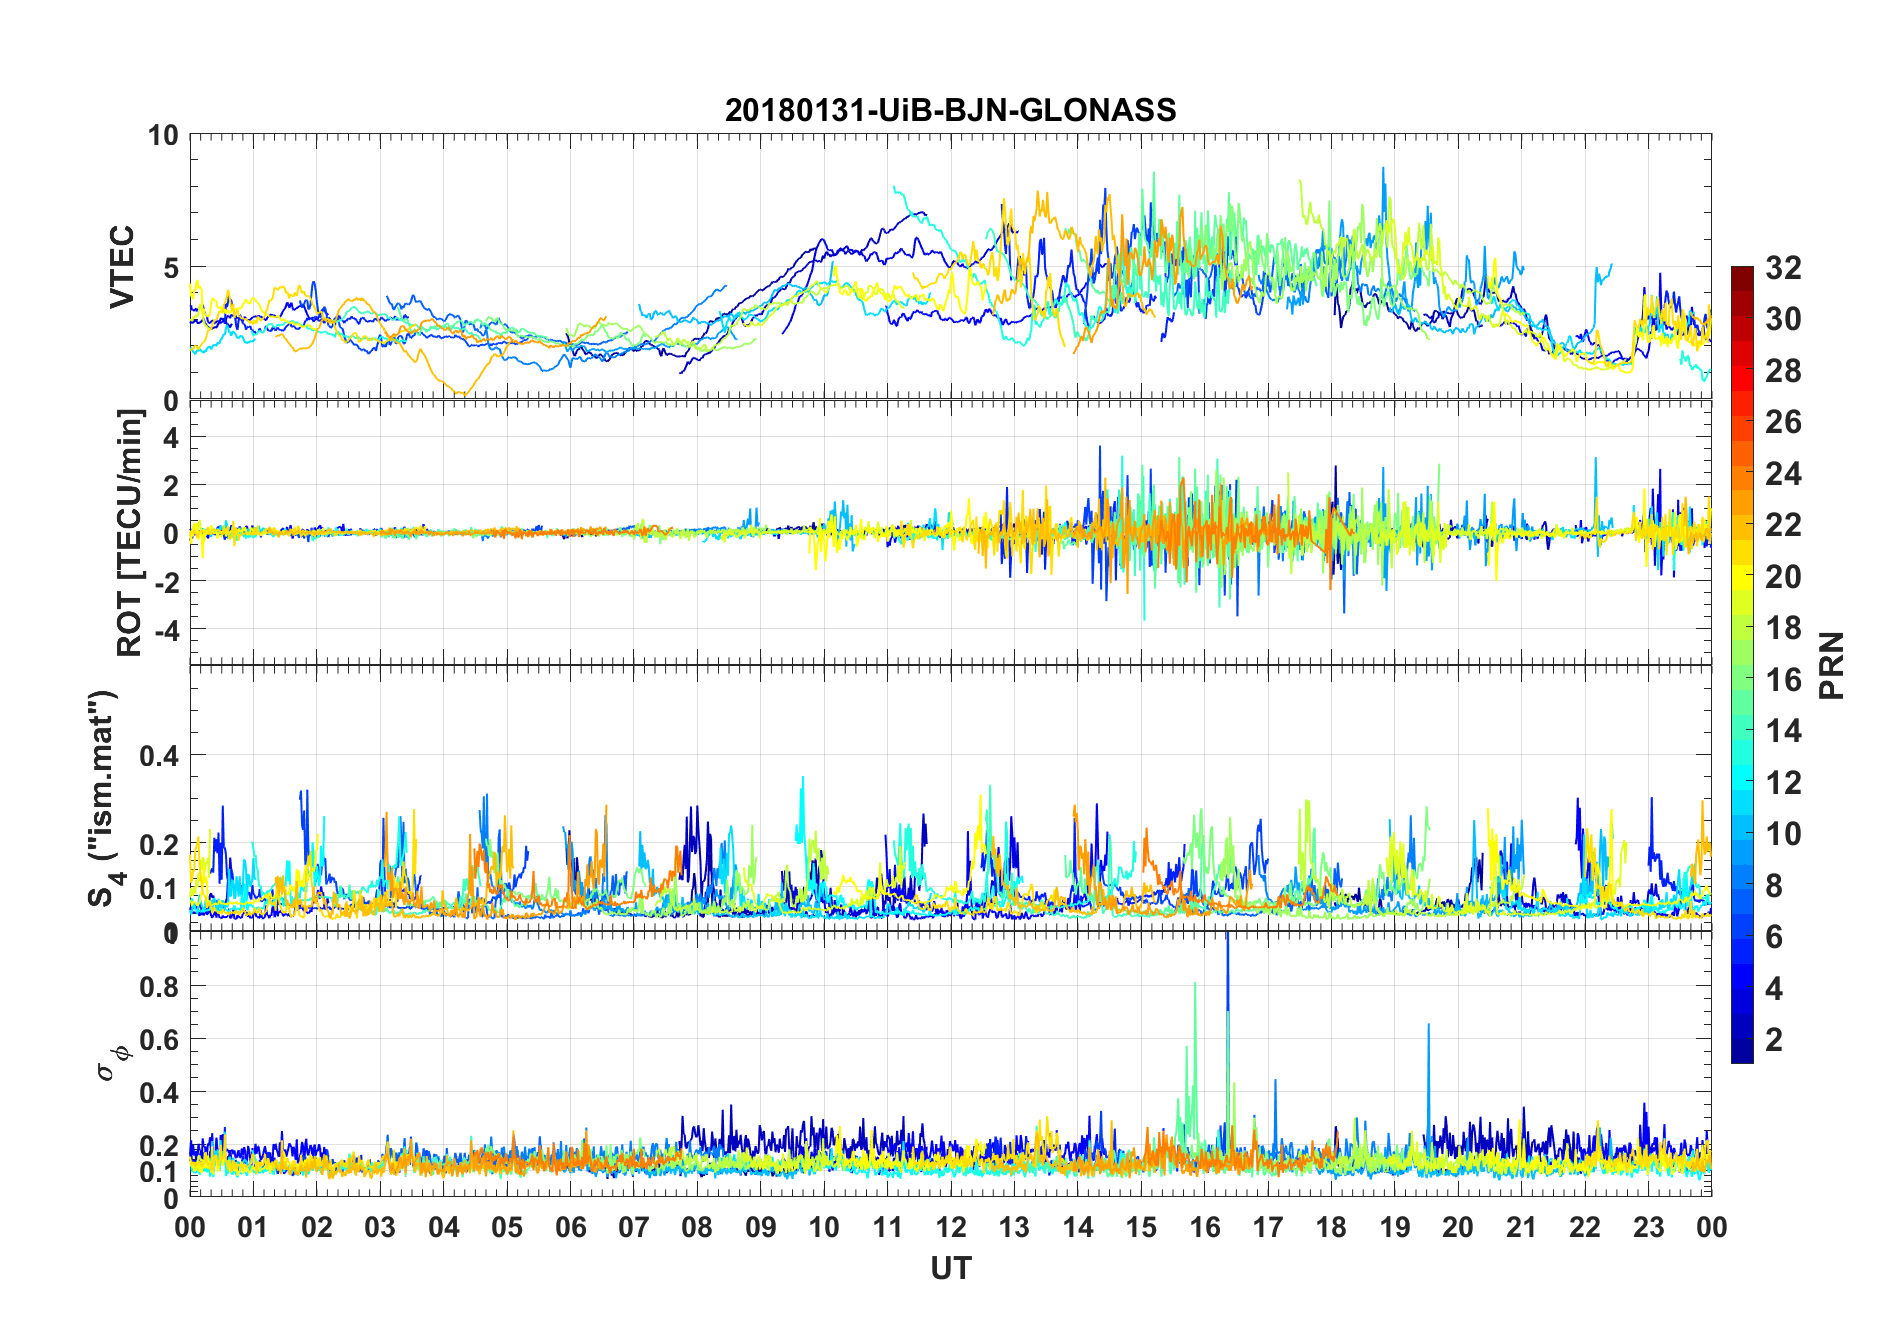The width and height of the screenshot is (1902, 1330).
Task: Click ROT axis tick label -4
Action: point(165,630)
